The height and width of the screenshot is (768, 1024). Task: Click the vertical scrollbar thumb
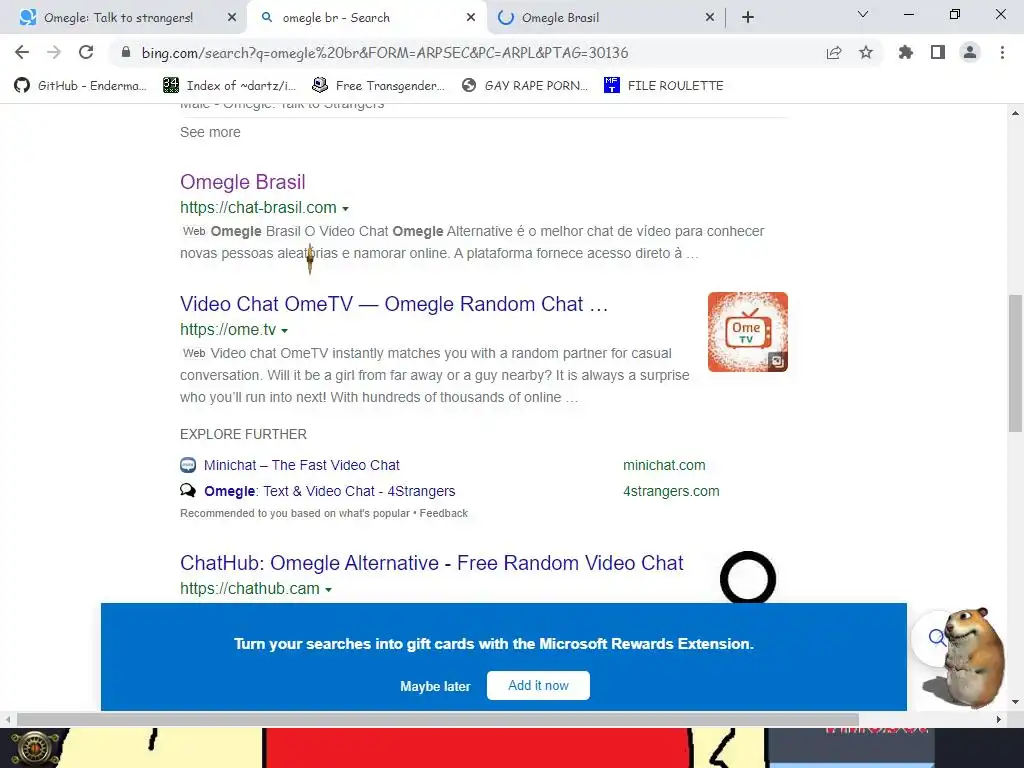point(1015,363)
